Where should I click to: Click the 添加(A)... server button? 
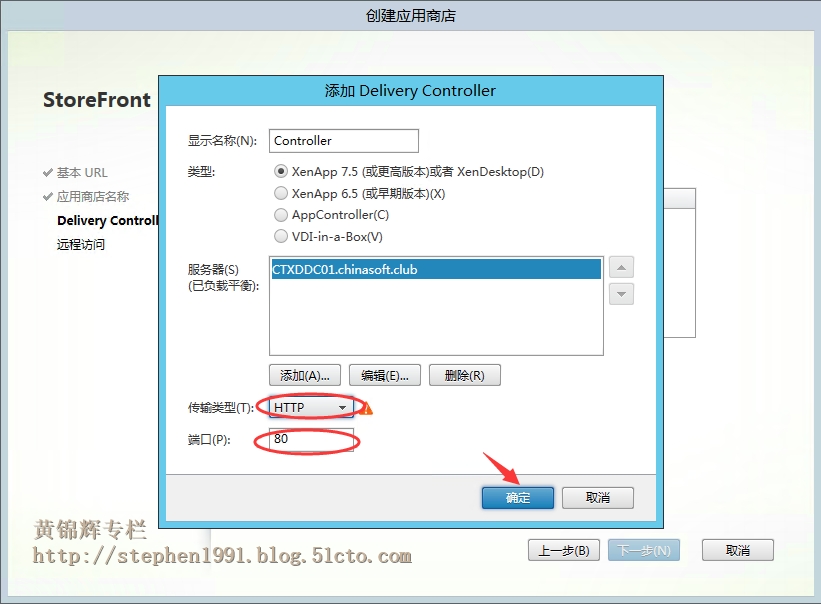[x=305, y=375]
